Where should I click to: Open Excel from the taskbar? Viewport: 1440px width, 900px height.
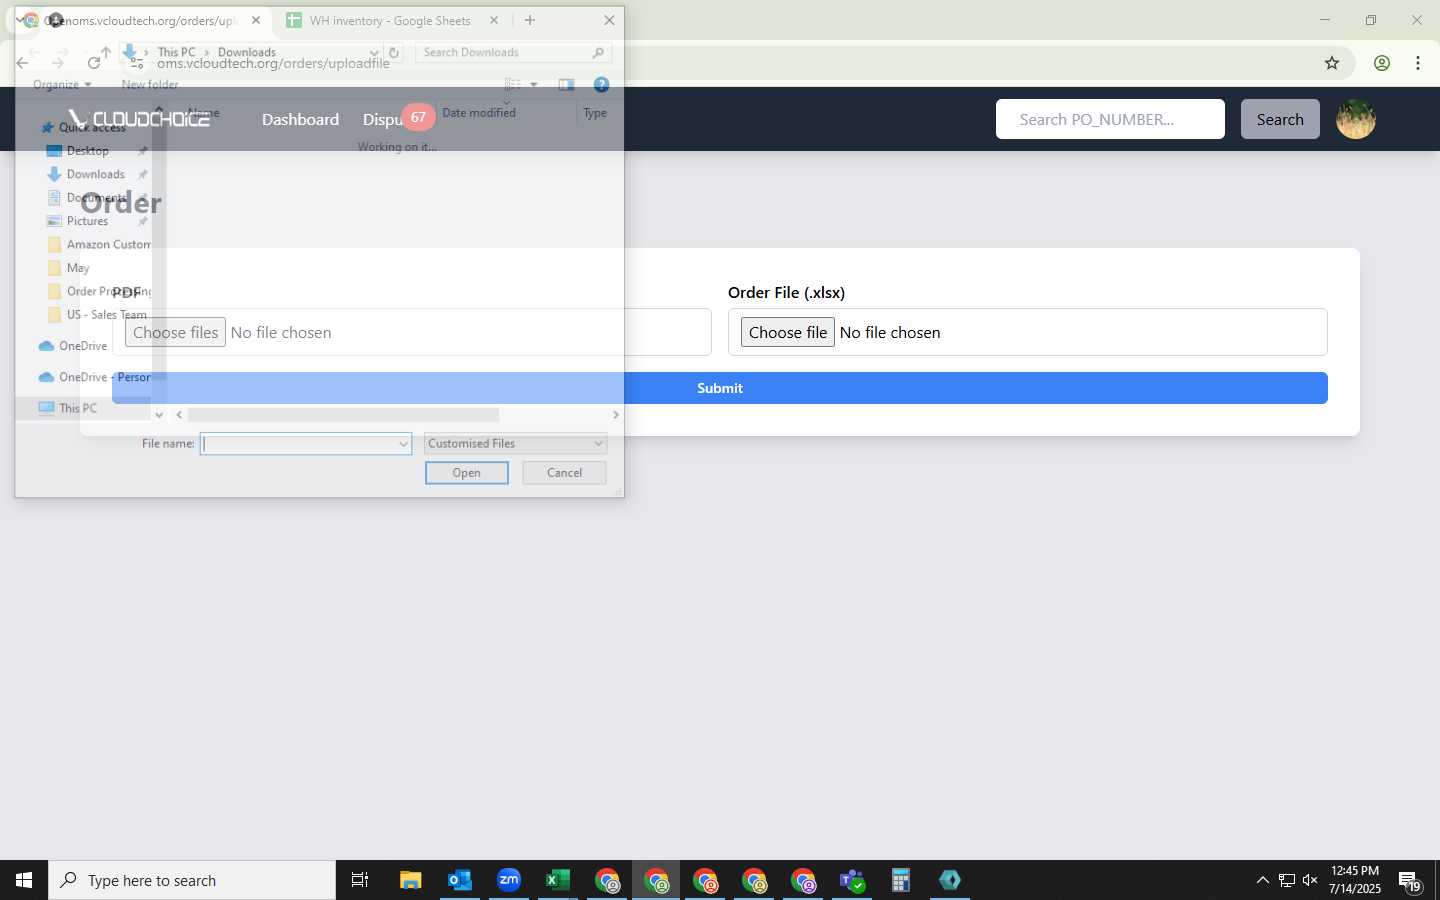tap(558, 880)
